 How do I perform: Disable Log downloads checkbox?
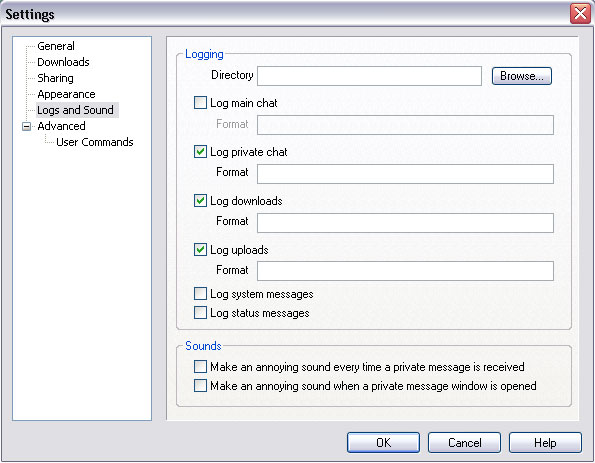(200, 201)
